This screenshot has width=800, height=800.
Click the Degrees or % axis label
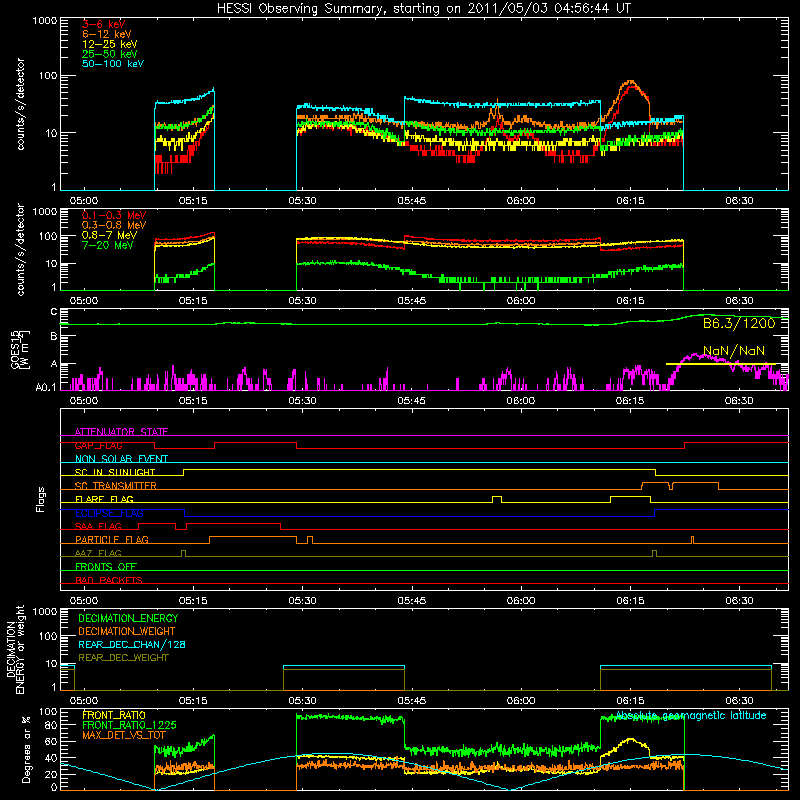tap(27, 749)
